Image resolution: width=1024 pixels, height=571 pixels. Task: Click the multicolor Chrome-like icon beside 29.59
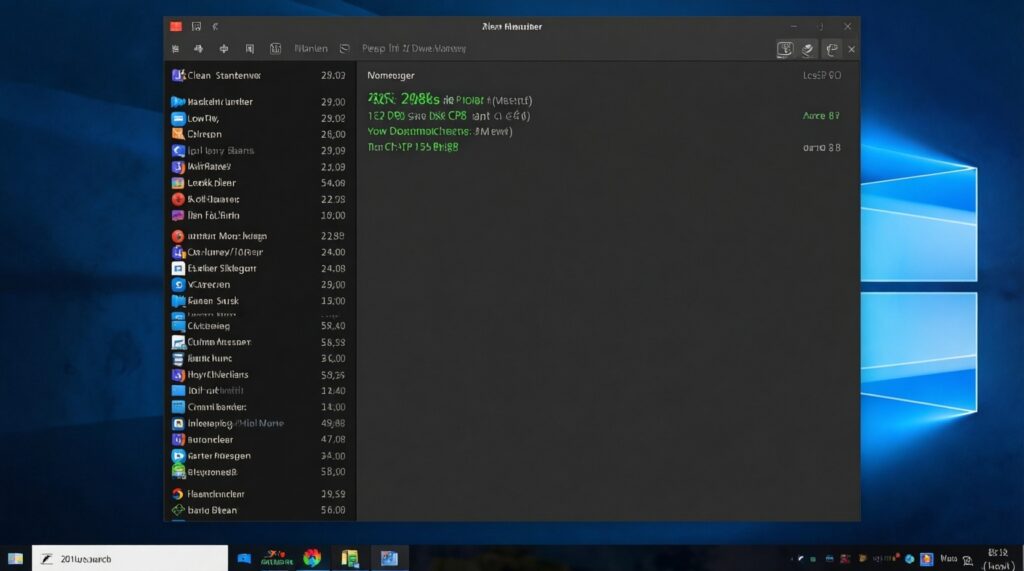178,494
